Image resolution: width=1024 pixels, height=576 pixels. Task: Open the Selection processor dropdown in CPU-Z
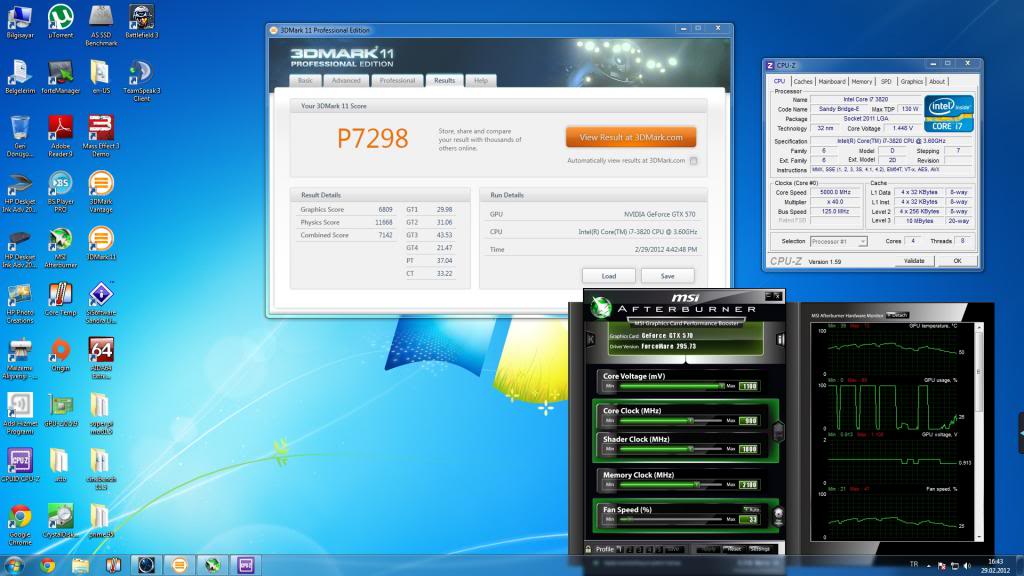(x=839, y=242)
